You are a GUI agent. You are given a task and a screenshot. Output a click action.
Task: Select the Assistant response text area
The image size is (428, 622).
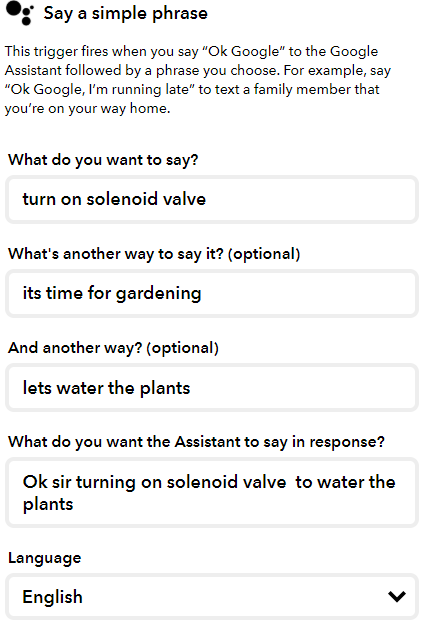[212, 493]
